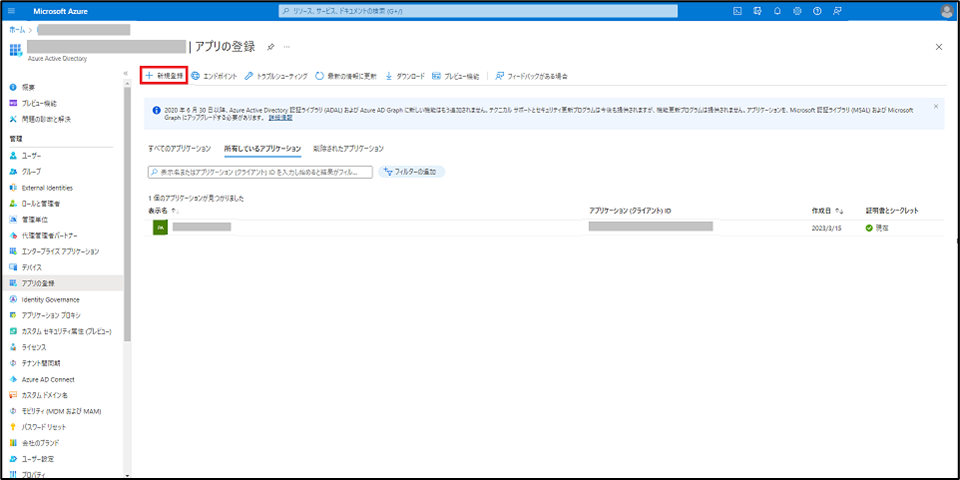Switch to 所有しているアプリケーション tab
The width and height of the screenshot is (960, 480).
263,149
